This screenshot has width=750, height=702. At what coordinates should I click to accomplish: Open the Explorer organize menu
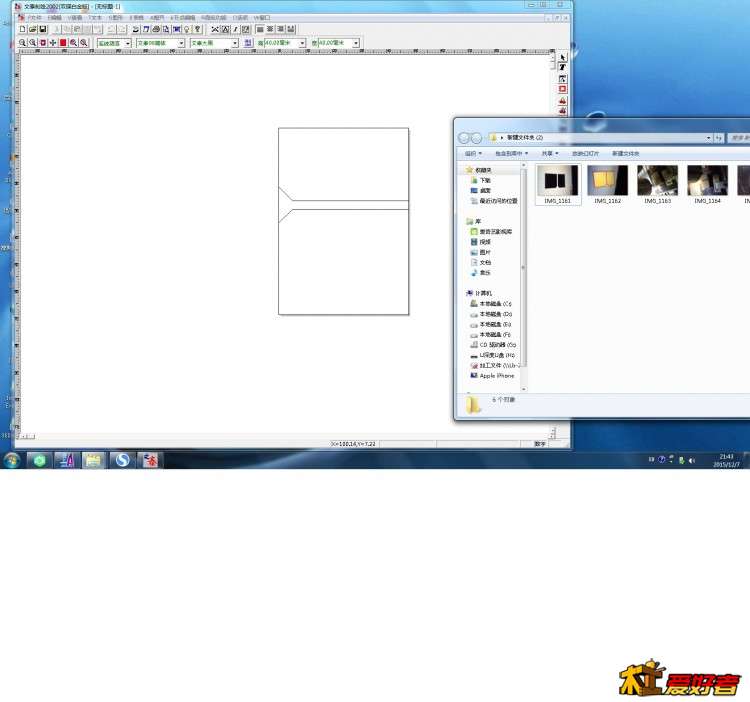click(472, 153)
